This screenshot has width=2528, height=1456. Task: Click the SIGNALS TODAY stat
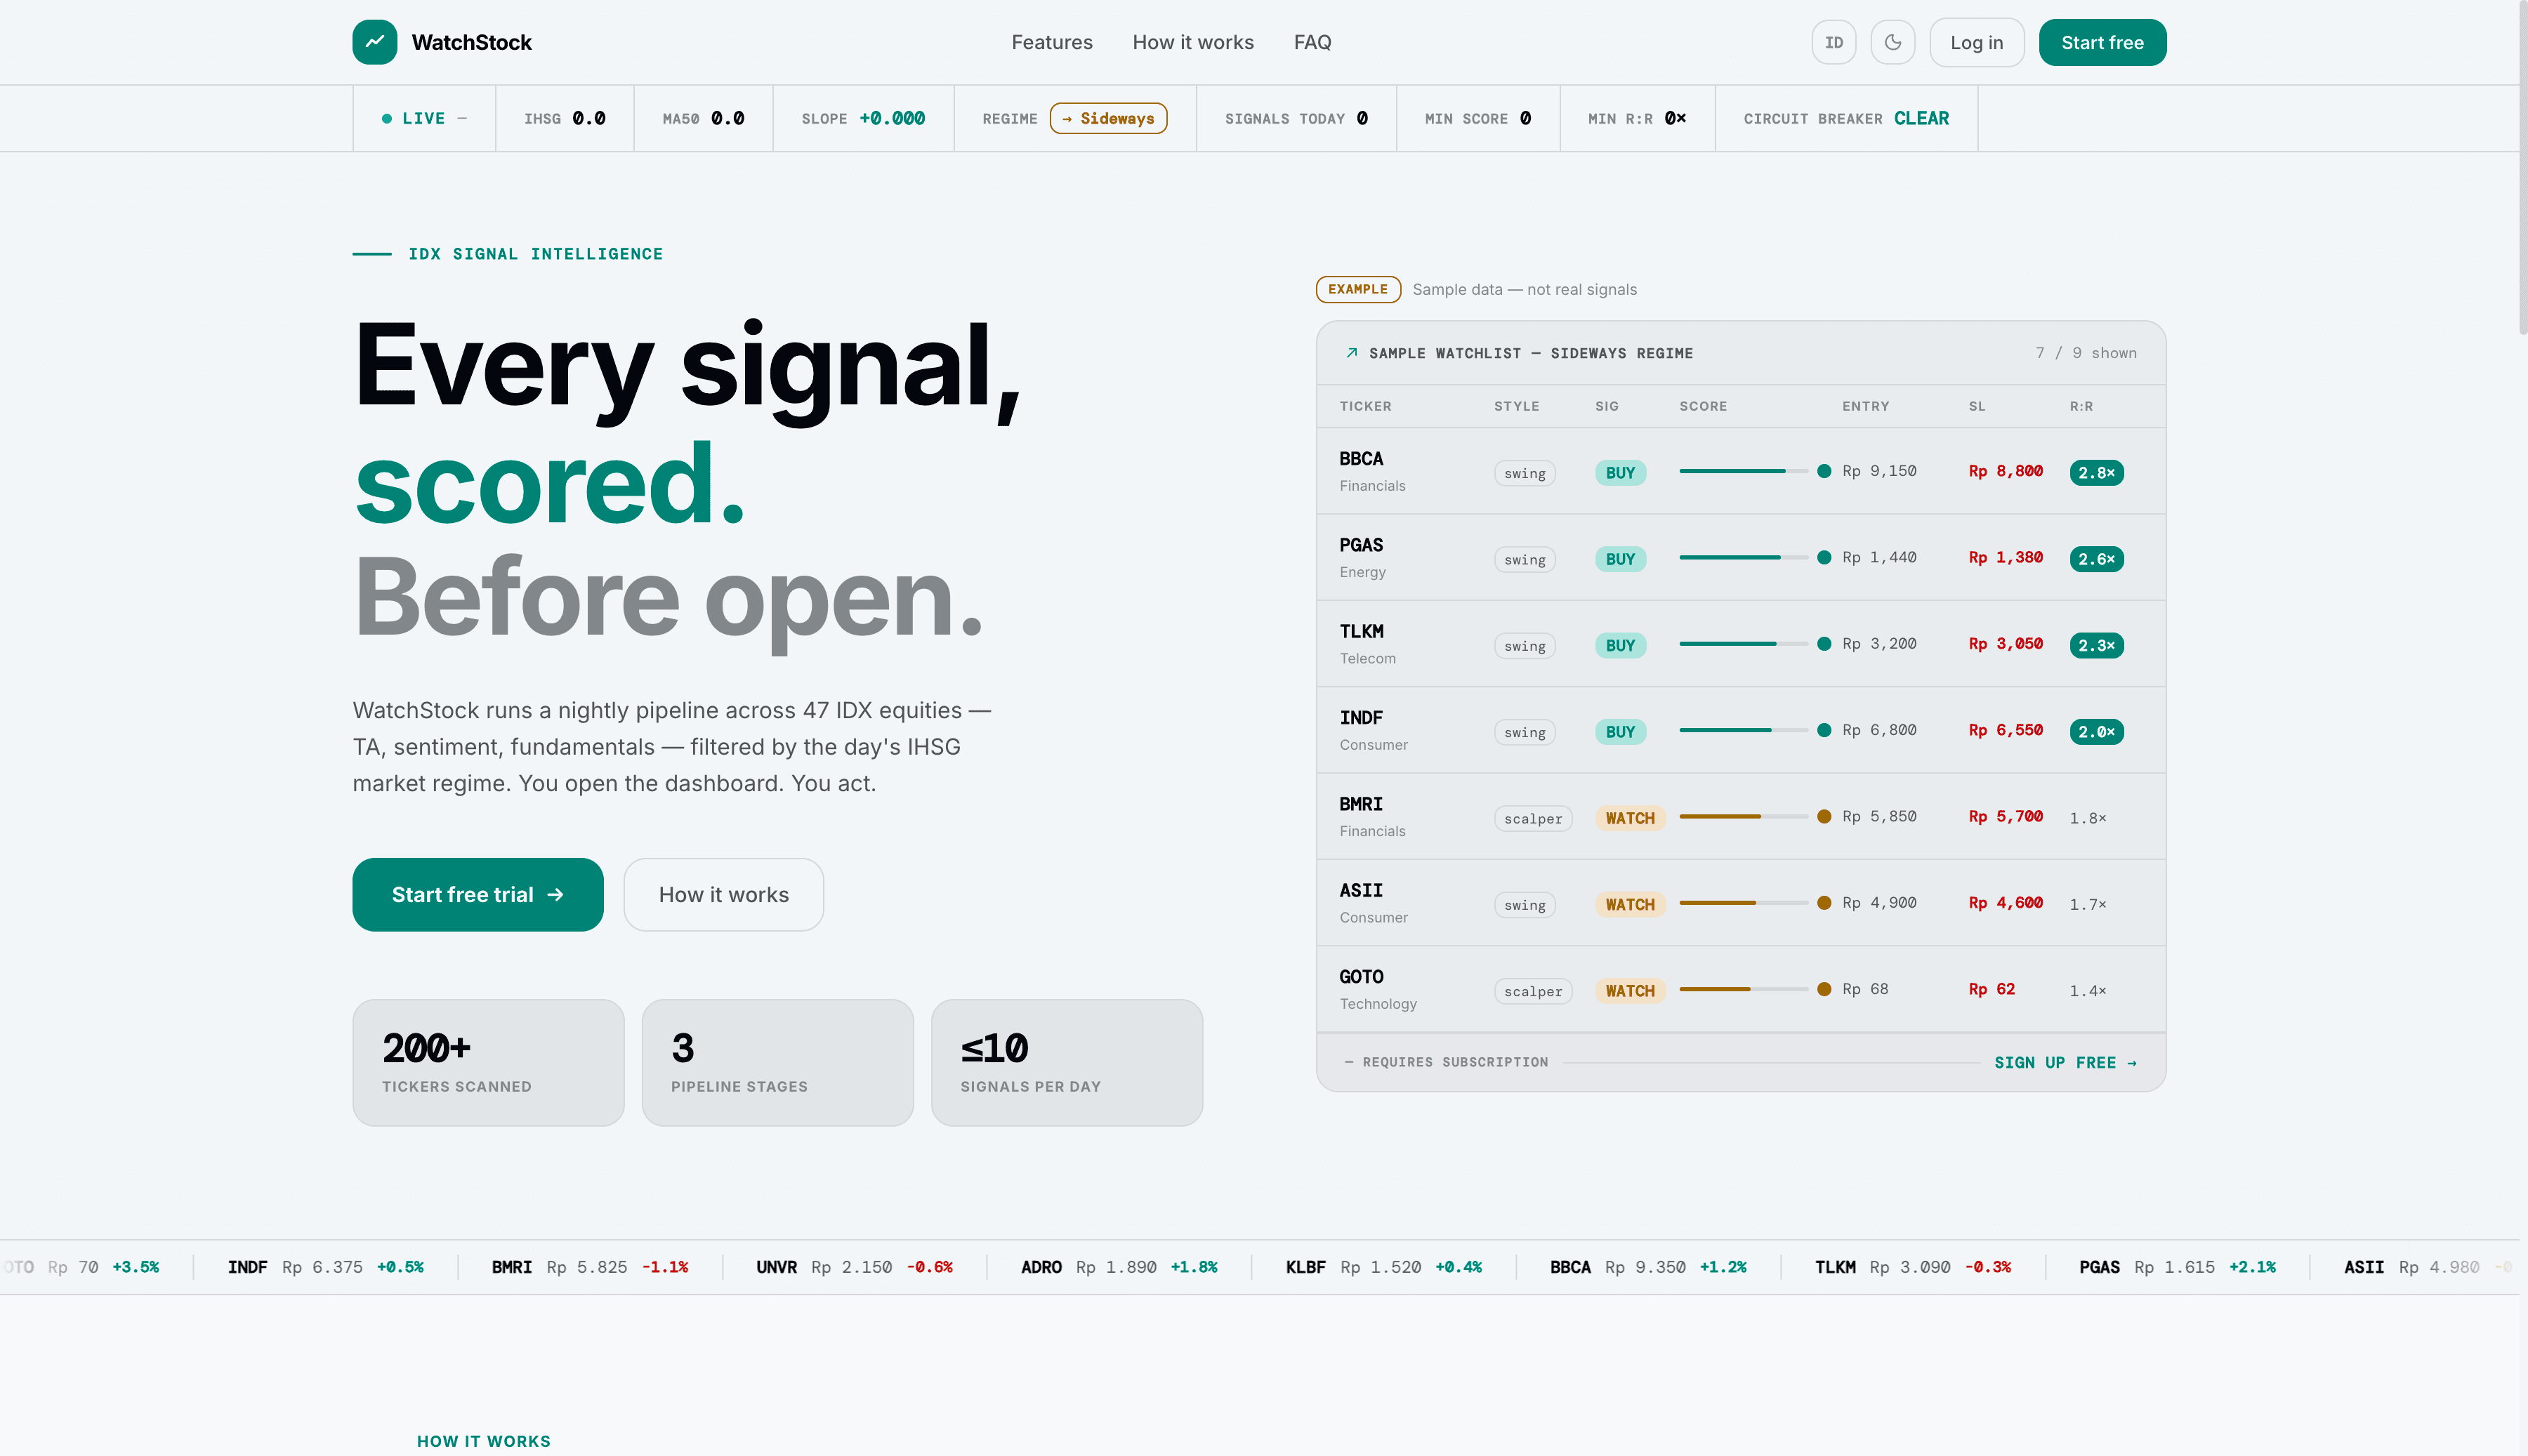pos(1296,118)
